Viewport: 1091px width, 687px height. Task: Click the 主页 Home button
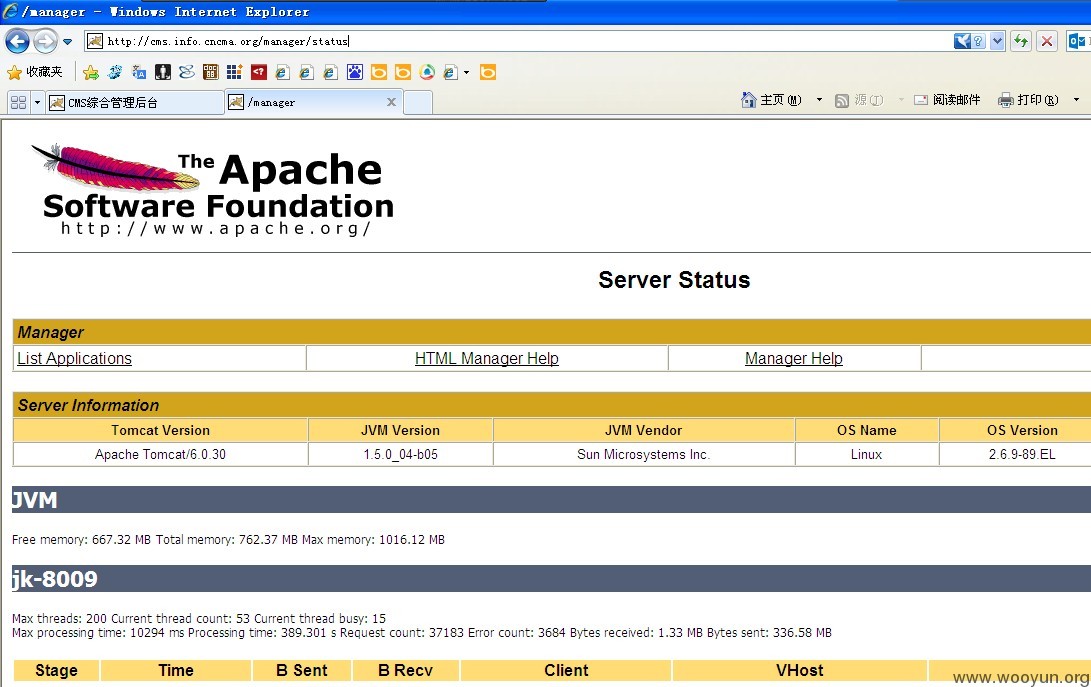tap(771, 100)
